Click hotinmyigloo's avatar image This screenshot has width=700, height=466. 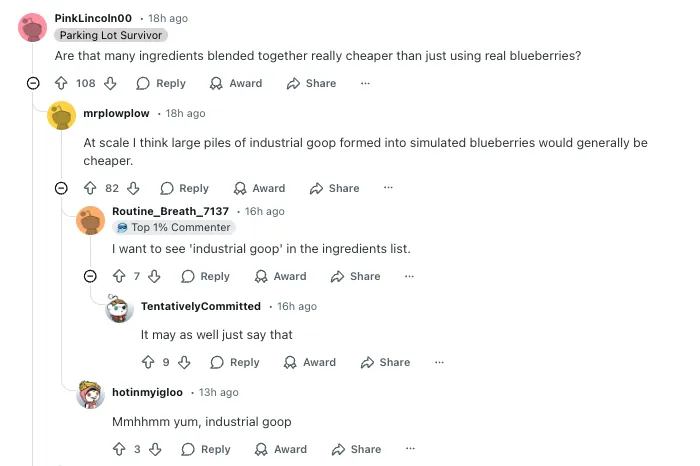click(x=90, y=394)
